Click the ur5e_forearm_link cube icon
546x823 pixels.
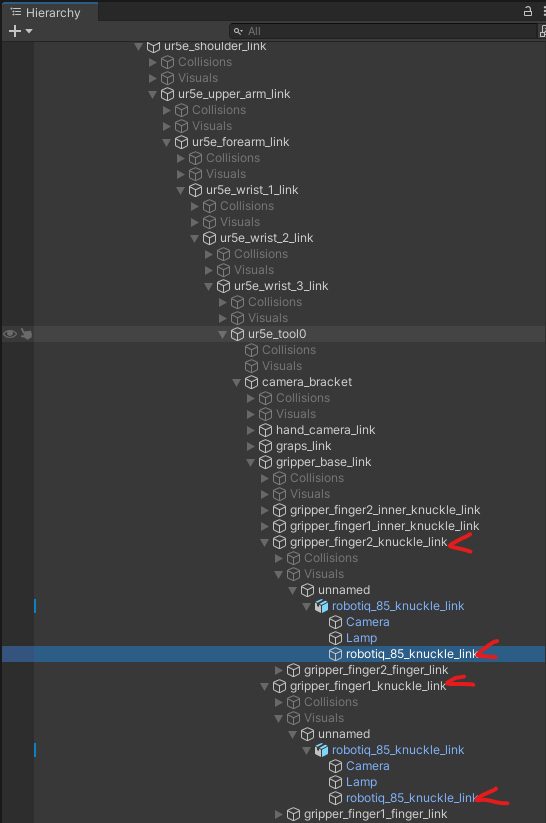(181, 142)
